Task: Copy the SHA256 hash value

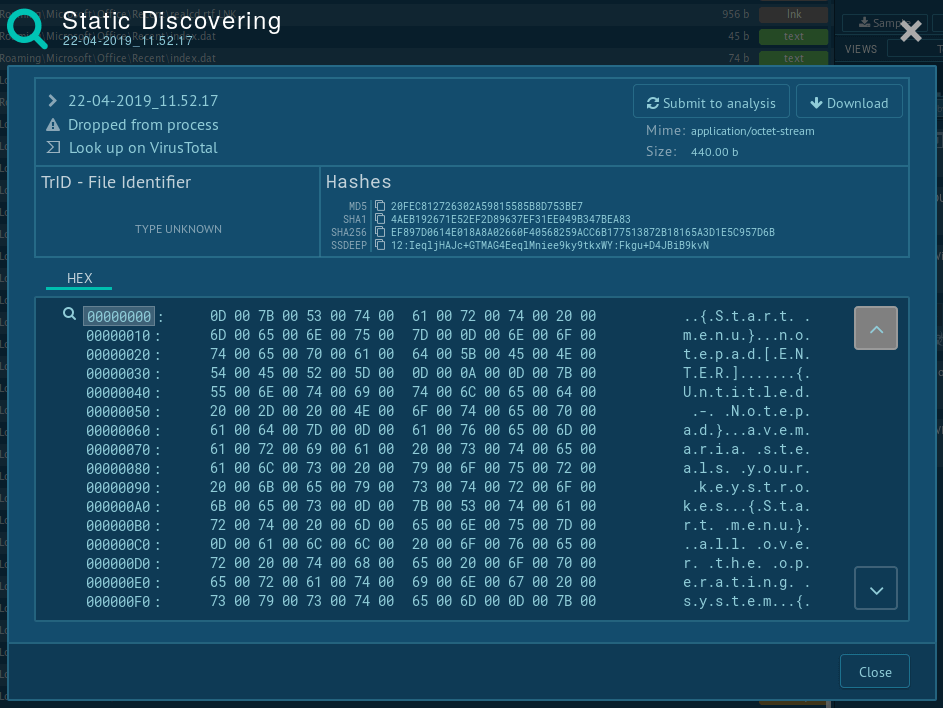Action: point(380,233)
